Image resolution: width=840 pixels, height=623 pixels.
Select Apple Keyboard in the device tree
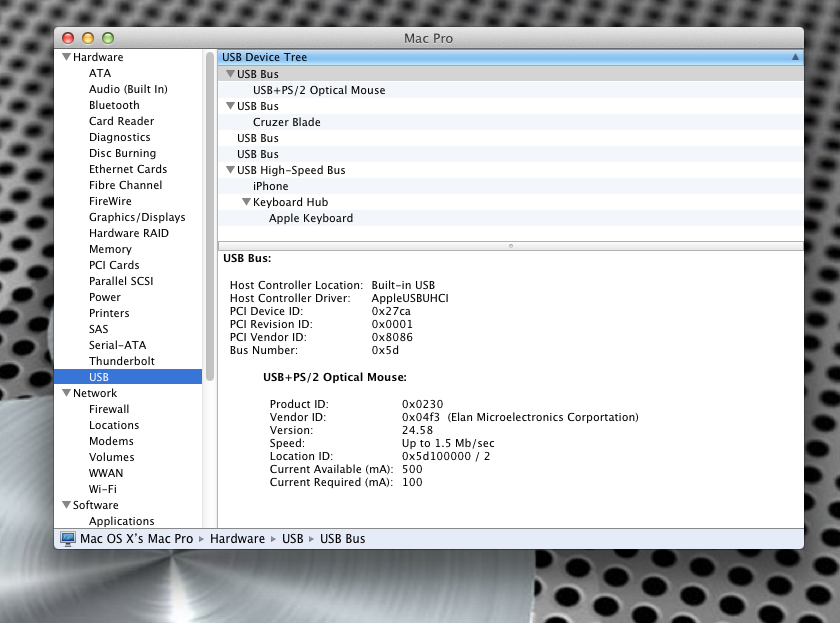(311, 218)
